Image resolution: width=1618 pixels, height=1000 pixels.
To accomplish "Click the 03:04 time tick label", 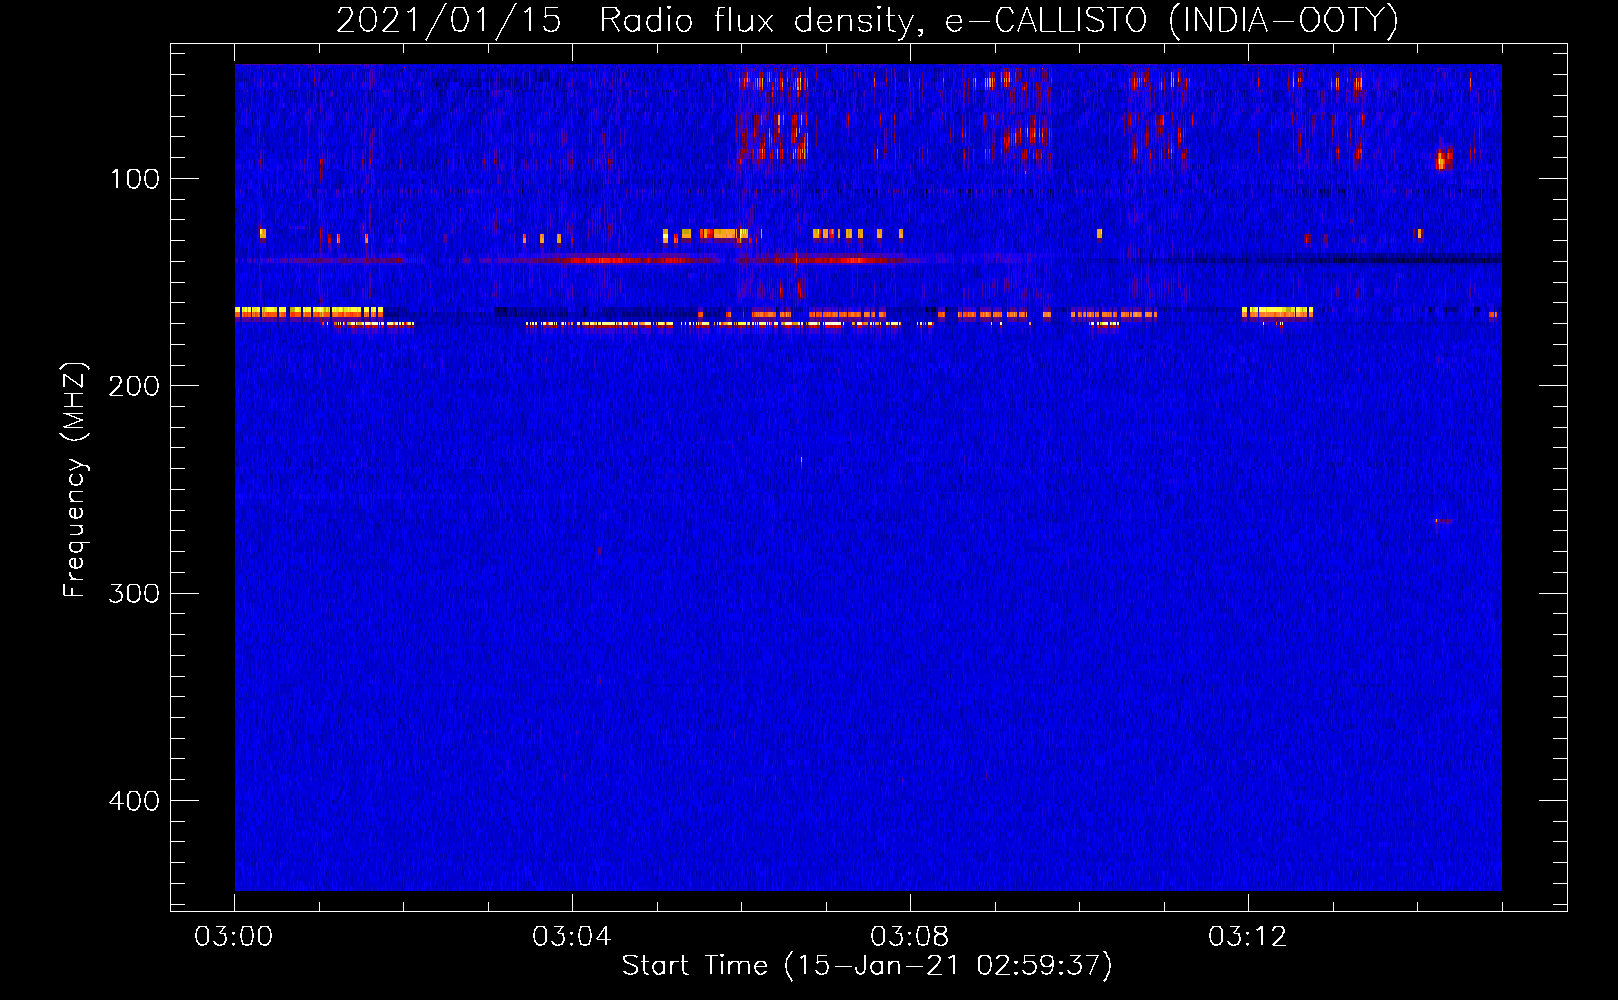I will (x=572, y=937).
